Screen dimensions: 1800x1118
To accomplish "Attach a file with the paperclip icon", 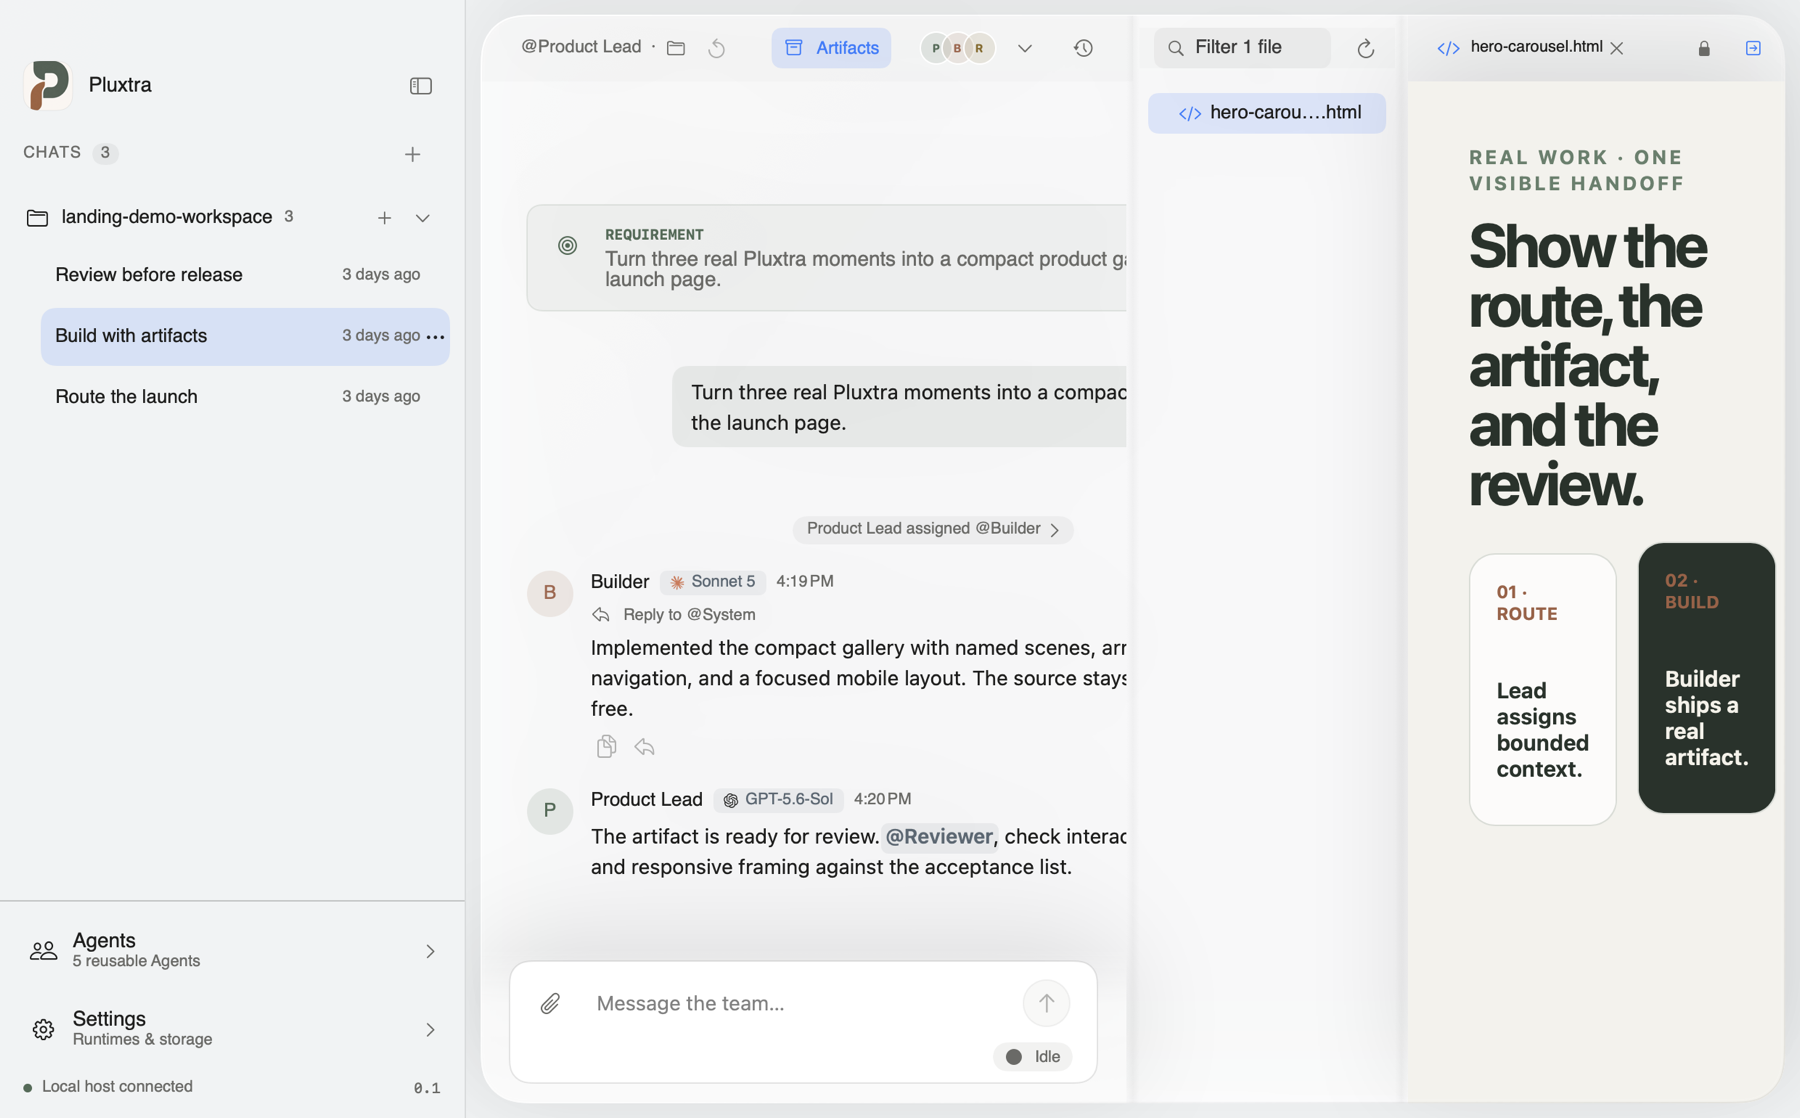I will (550, 1003).
